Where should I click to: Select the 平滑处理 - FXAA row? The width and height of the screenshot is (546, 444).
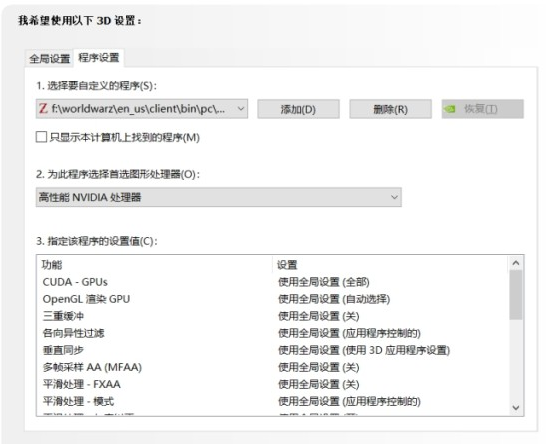coord(272,384)
